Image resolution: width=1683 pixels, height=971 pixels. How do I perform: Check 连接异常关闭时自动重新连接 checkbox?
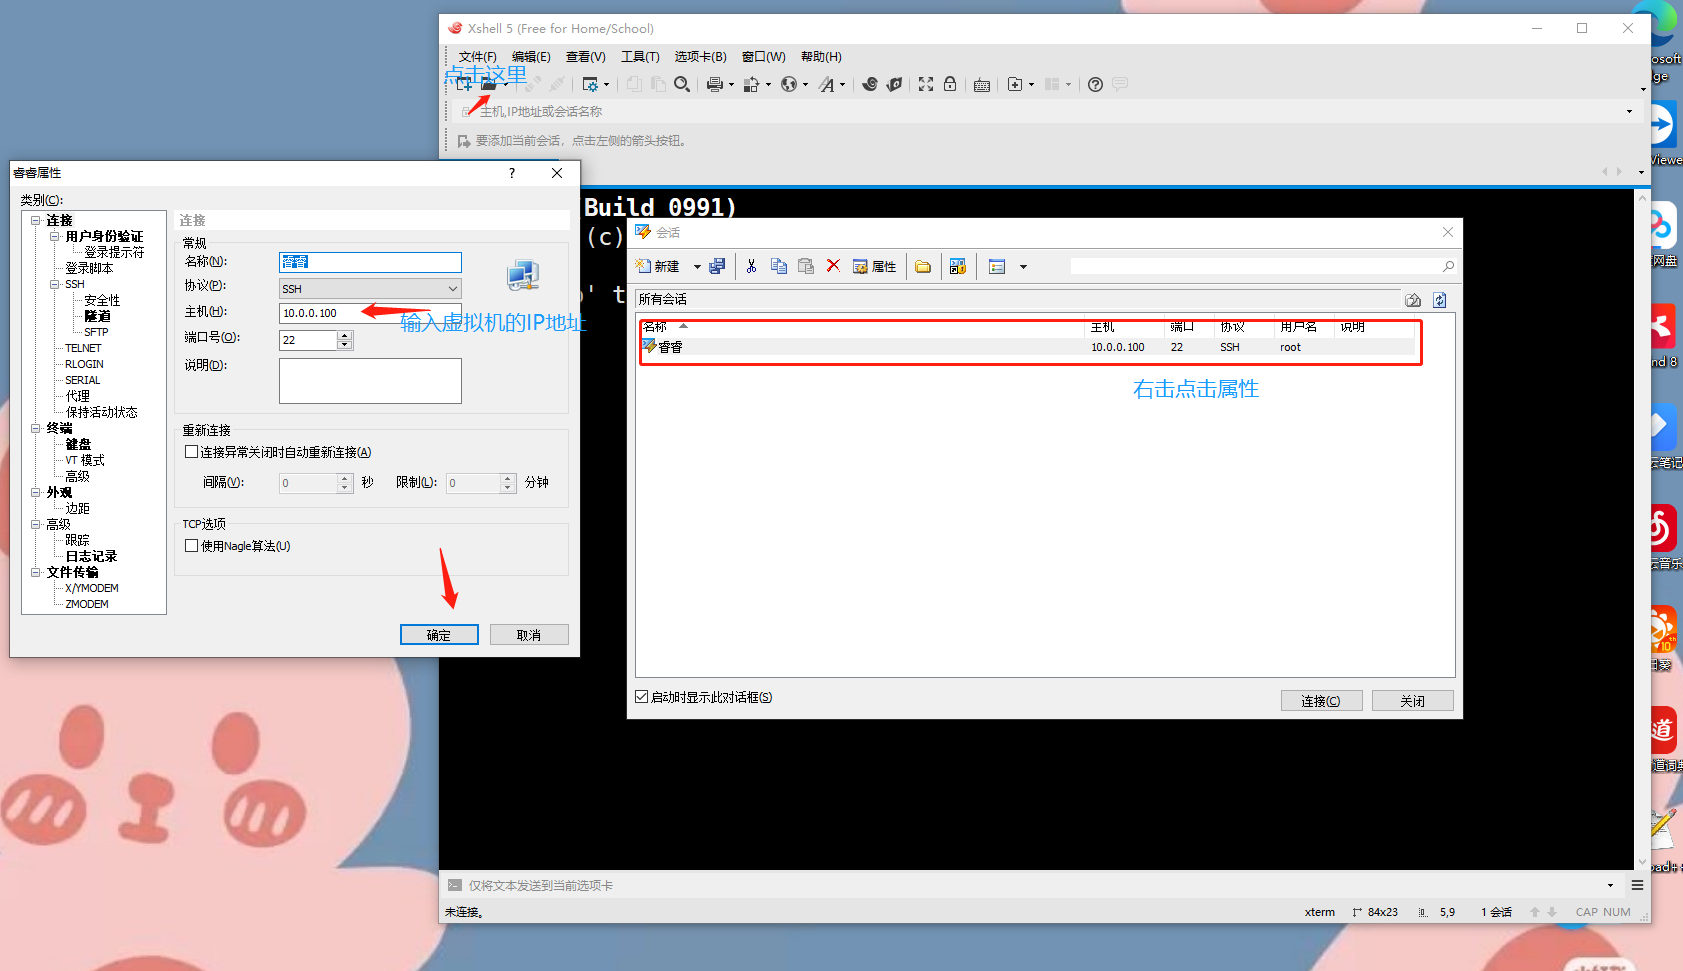pyautogui.click(x=191, y=452)
